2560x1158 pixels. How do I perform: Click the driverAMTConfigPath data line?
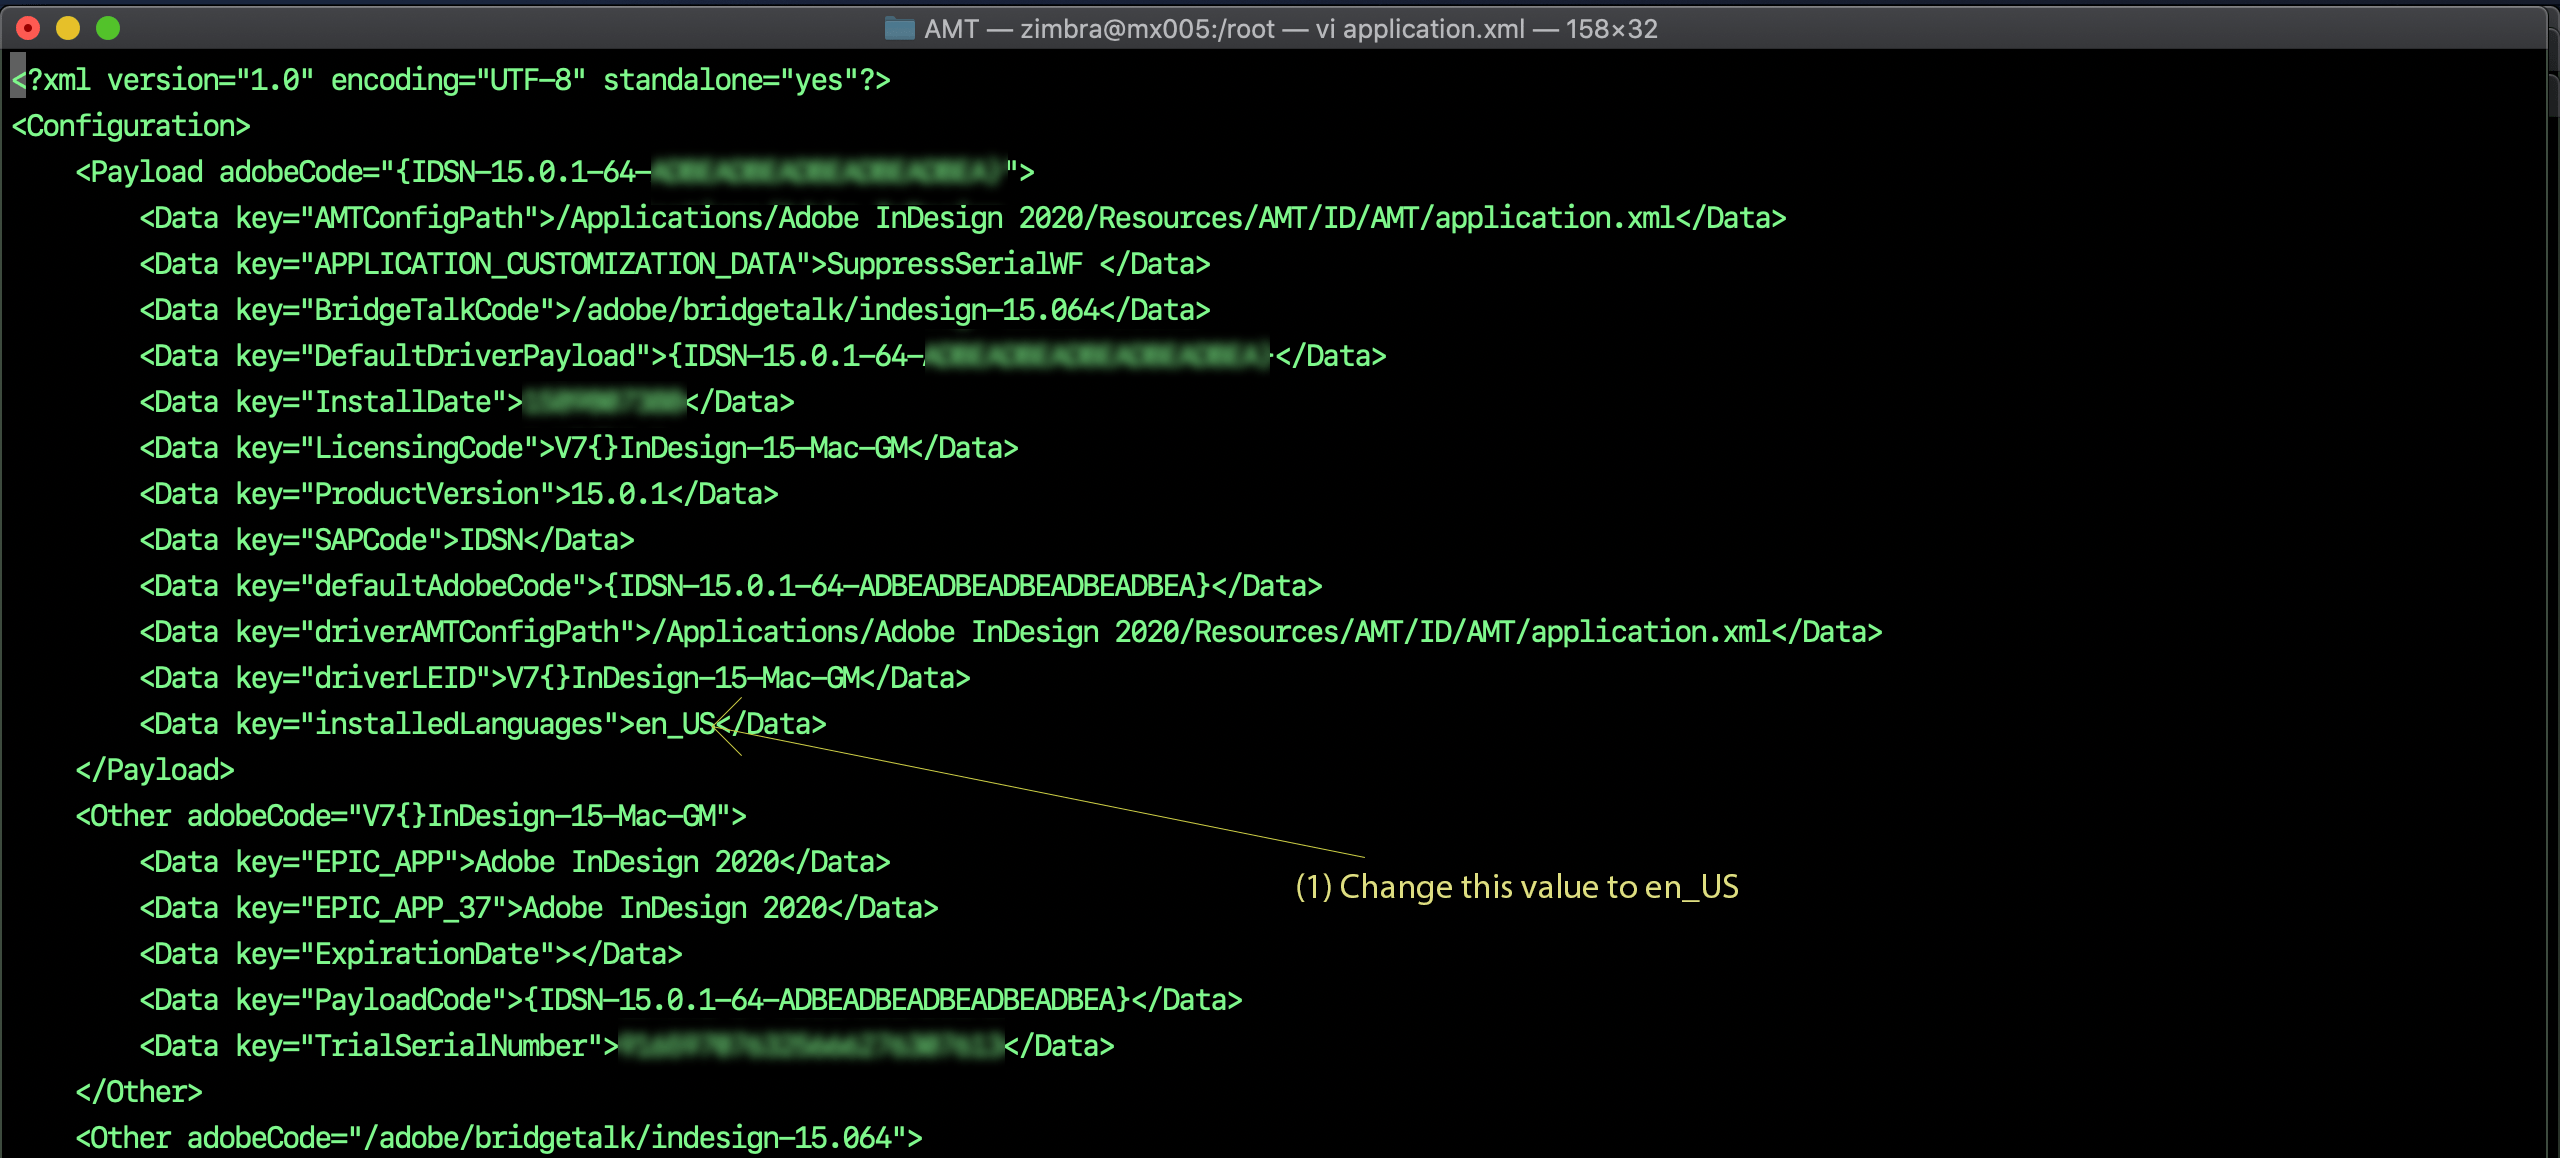[x=1011, y=632]
